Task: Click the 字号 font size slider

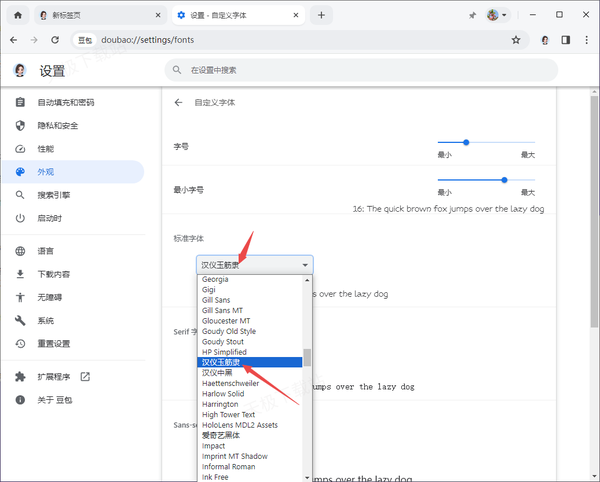Action: coord(486,142)
